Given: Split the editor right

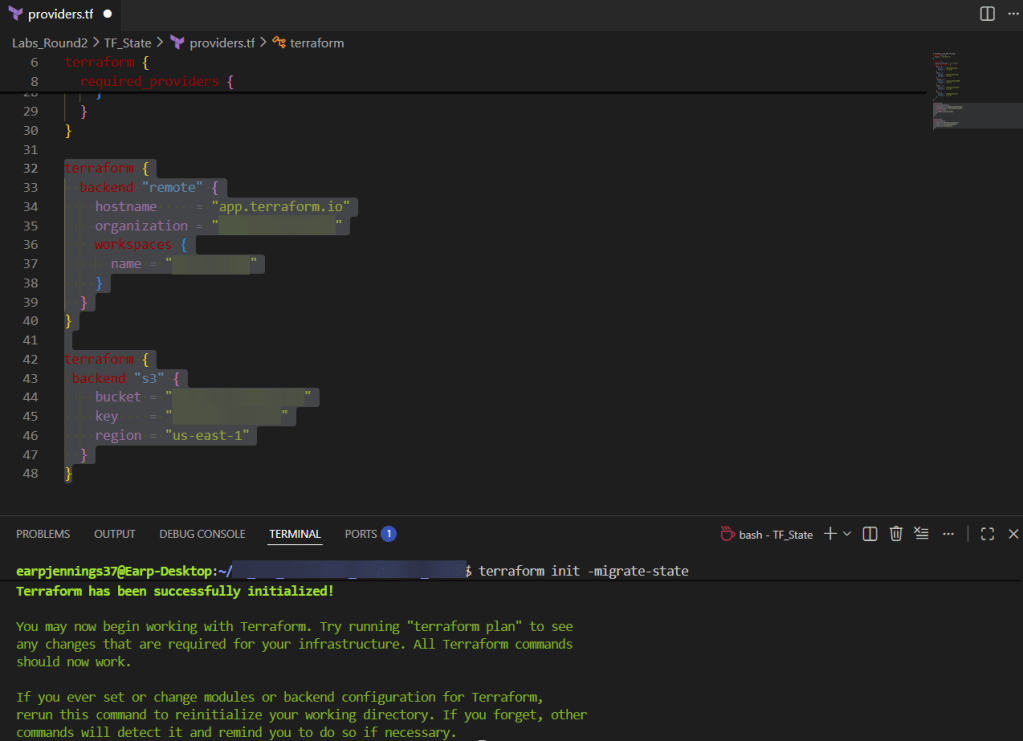Looking at the screenshot, I should (987, 14).
